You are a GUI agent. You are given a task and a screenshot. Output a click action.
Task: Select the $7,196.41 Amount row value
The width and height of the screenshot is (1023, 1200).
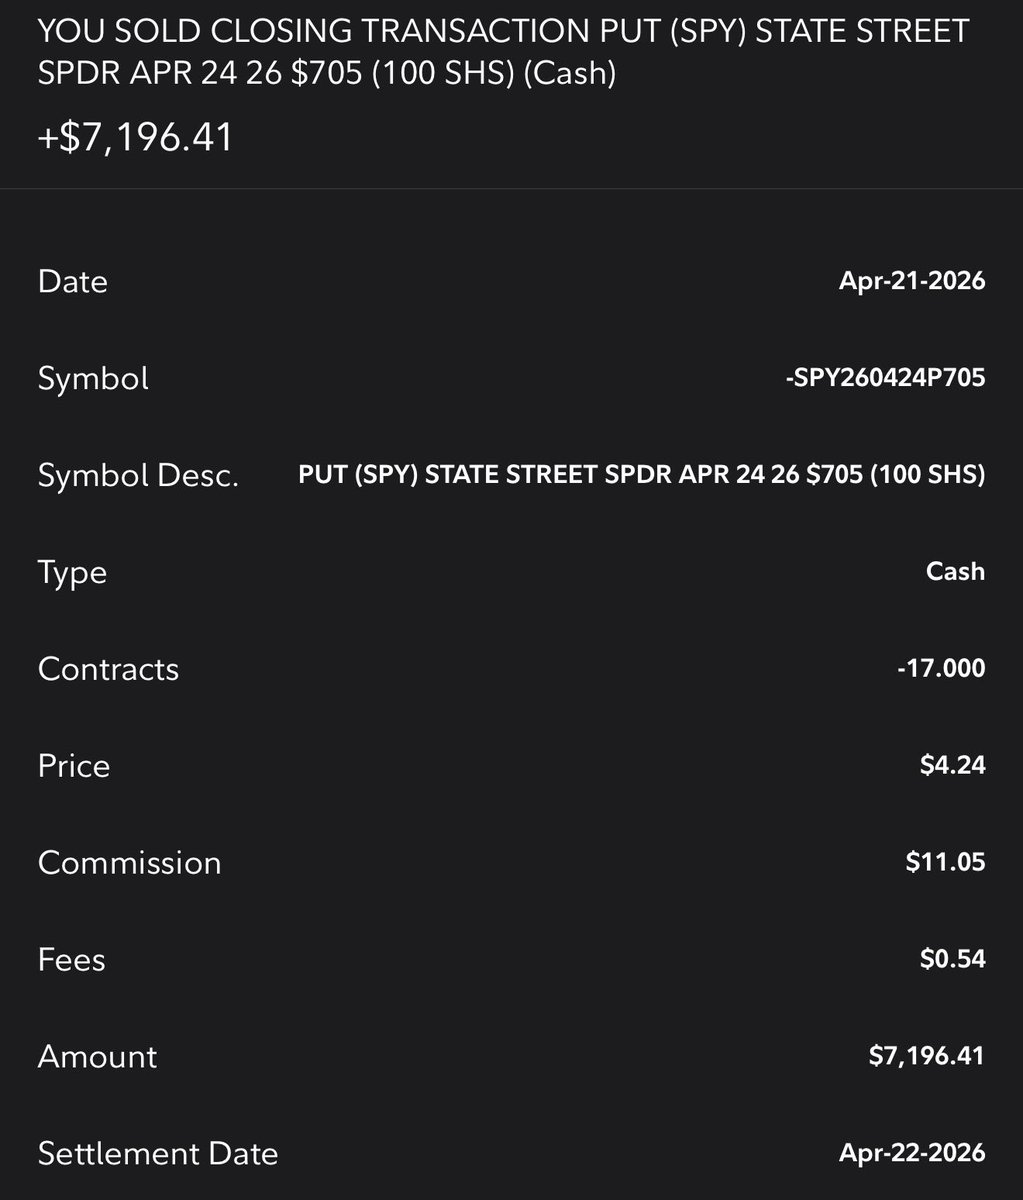pos(926,1056)
